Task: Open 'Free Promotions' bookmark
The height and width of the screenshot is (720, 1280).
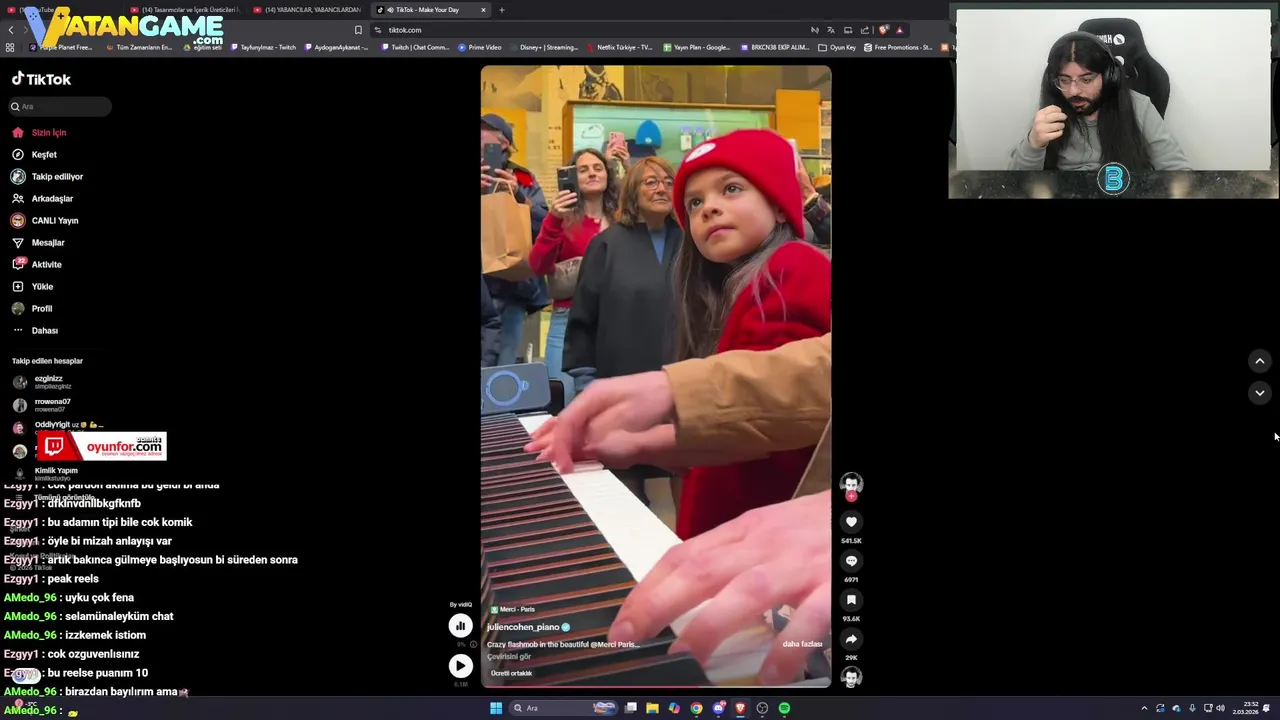Action: (899, 47)
